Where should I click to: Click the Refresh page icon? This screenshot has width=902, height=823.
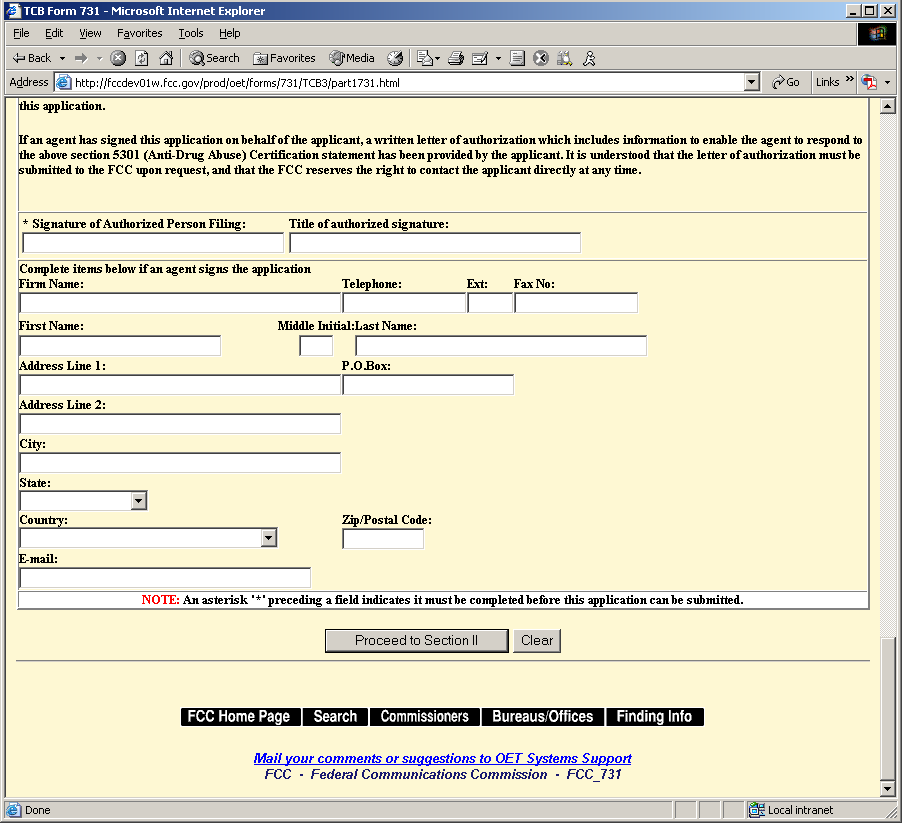click(x=142, y=58)
